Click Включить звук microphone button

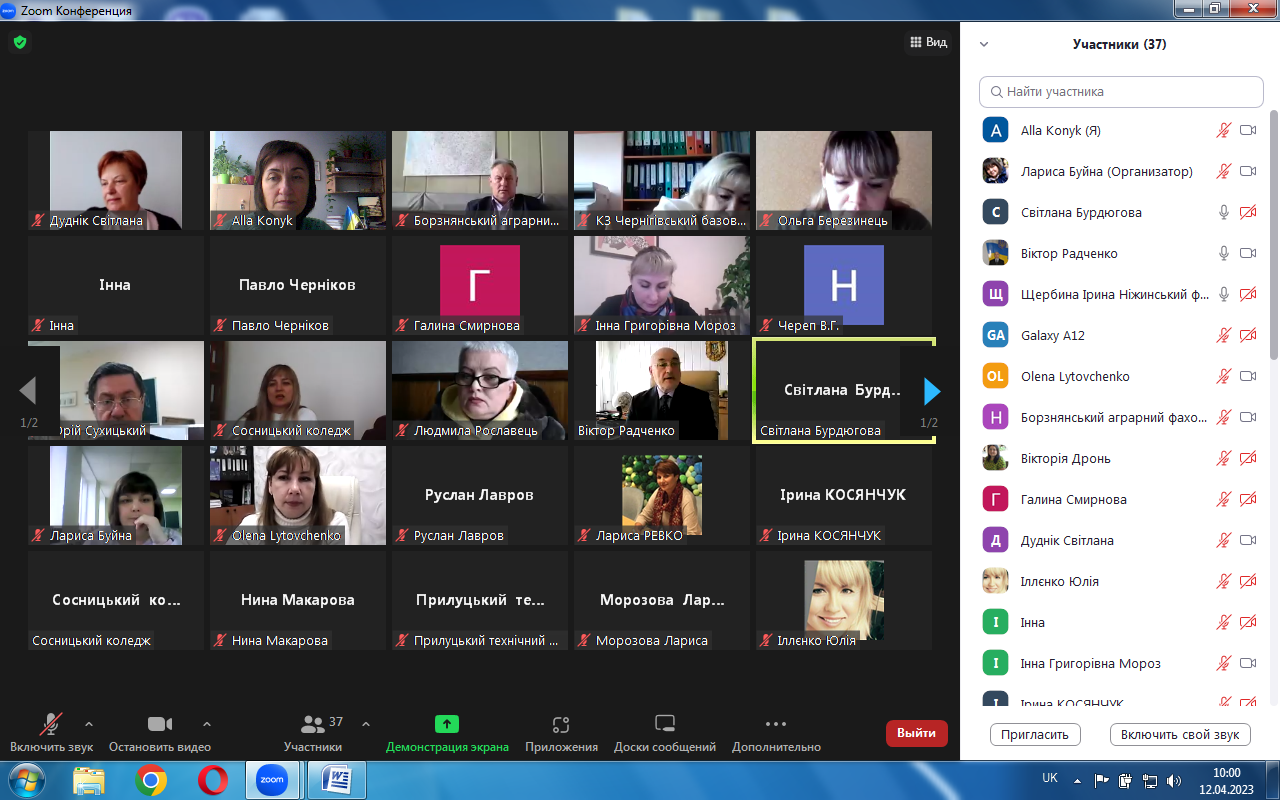tap(51, 733)
